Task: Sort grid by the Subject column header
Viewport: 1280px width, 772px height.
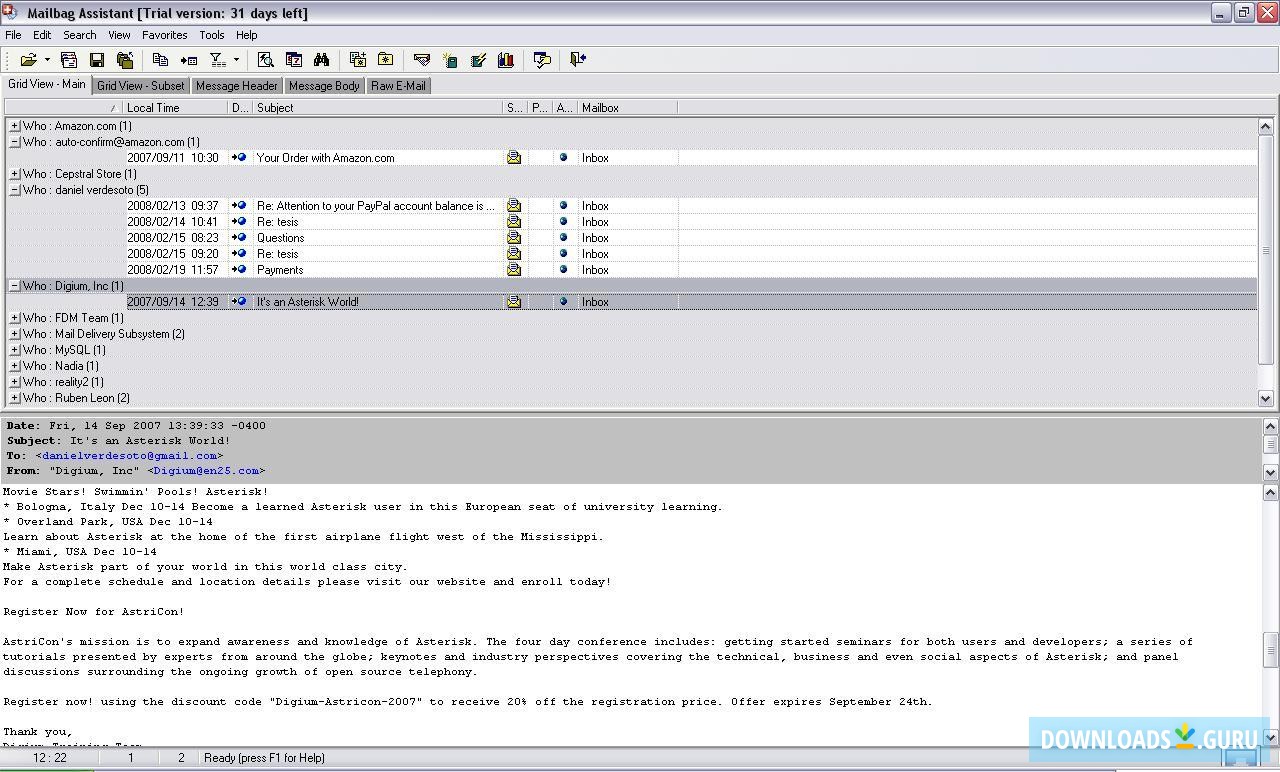Action: (x=377, y=108)
